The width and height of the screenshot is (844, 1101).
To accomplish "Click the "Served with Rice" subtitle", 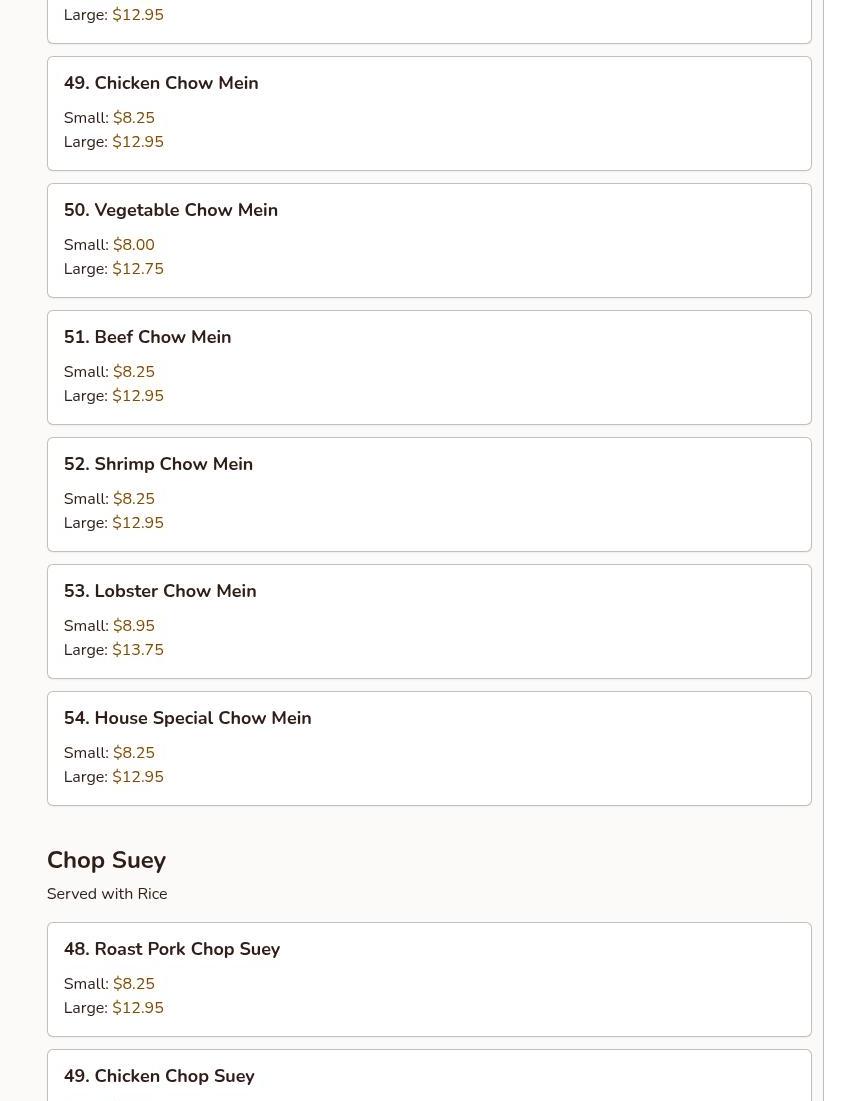I will [107, 894].
